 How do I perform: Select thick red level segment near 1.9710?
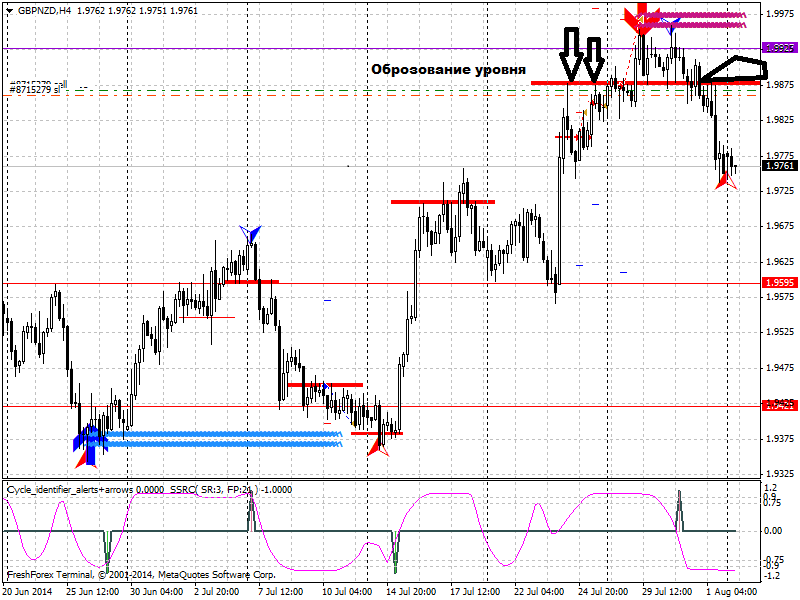tap(443, 202)
